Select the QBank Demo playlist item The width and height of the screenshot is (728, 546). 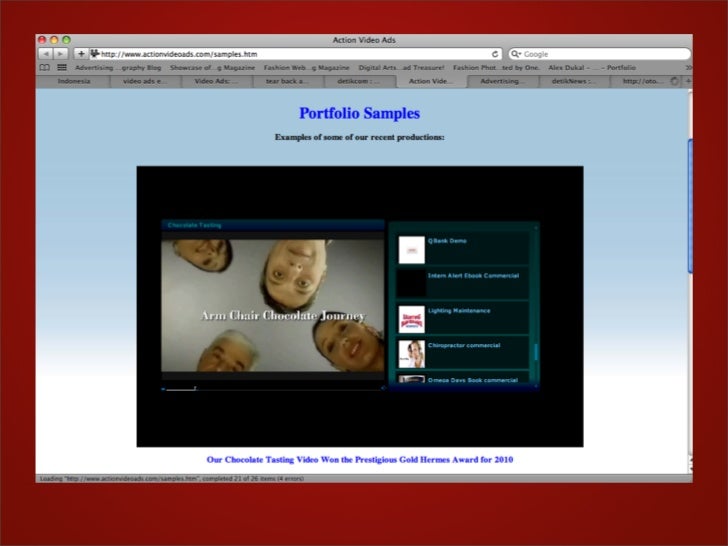[463, 249]
